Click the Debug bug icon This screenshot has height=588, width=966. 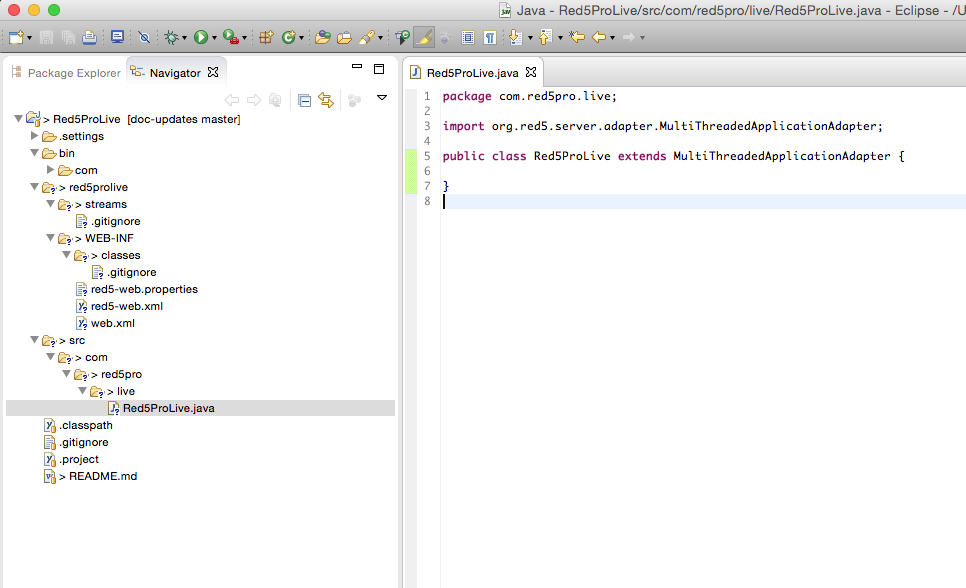[x=171, y=38]
